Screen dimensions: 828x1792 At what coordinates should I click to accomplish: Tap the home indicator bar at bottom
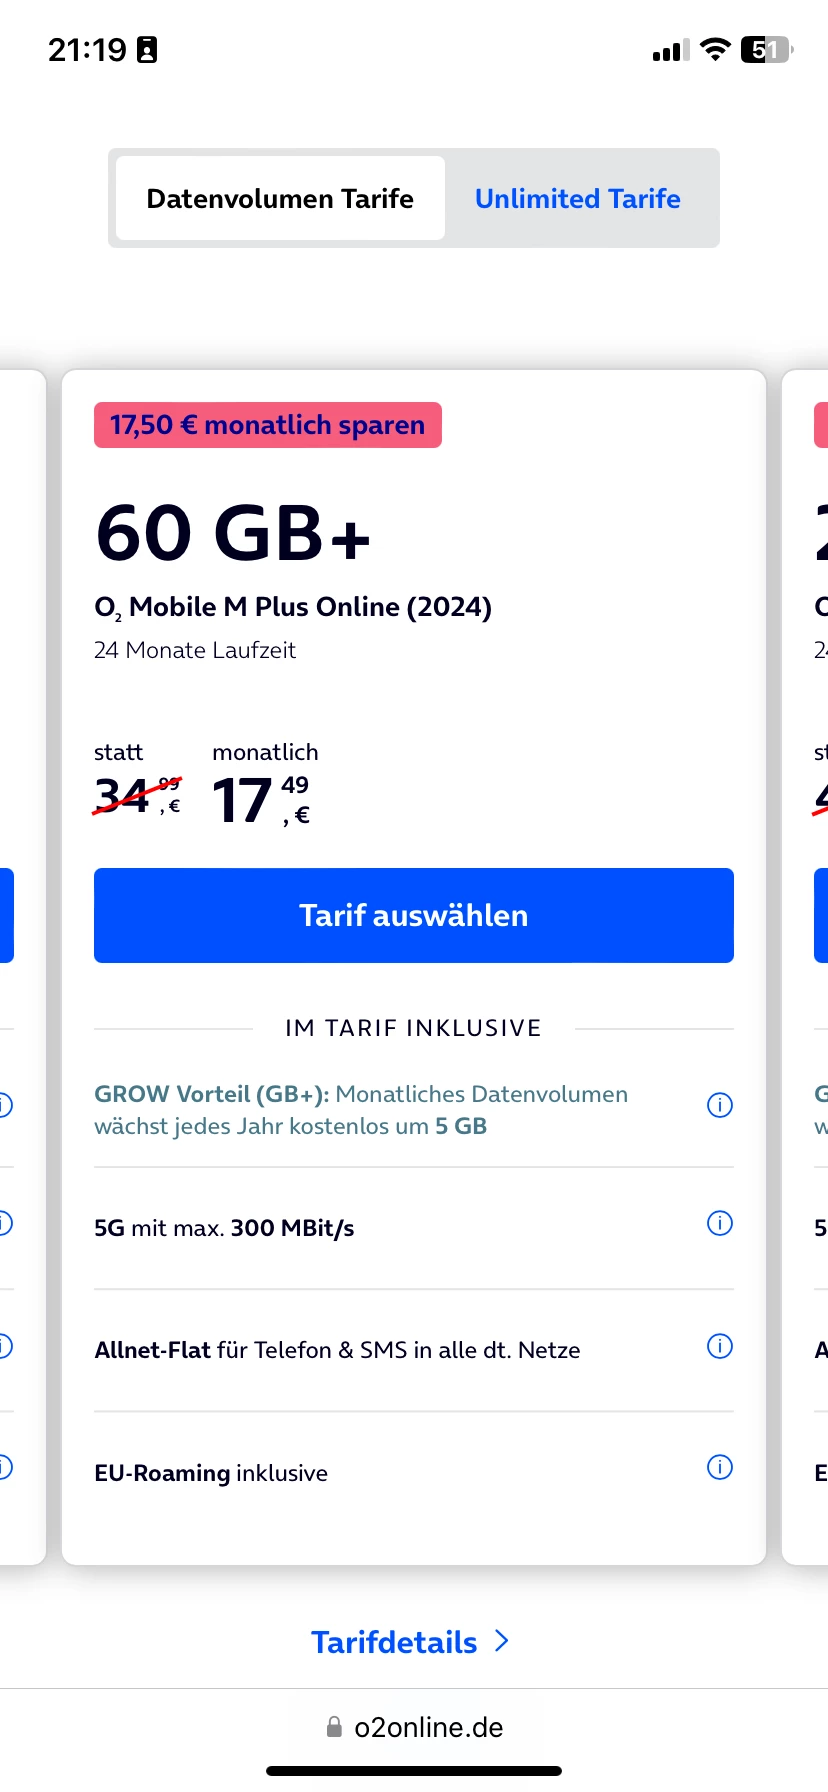tap(414, 1771)
